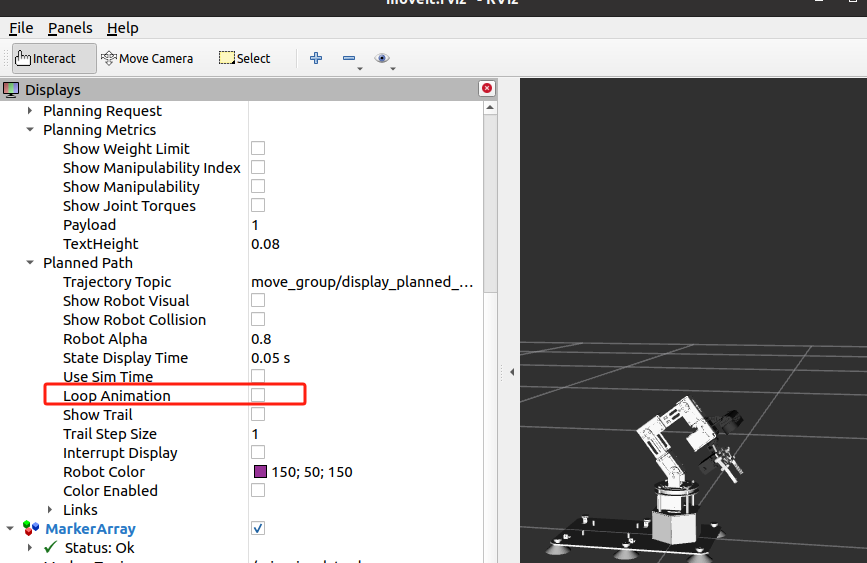Enable Show Weight Limit checkbox
867x563 pixels.
click(258, 148)
